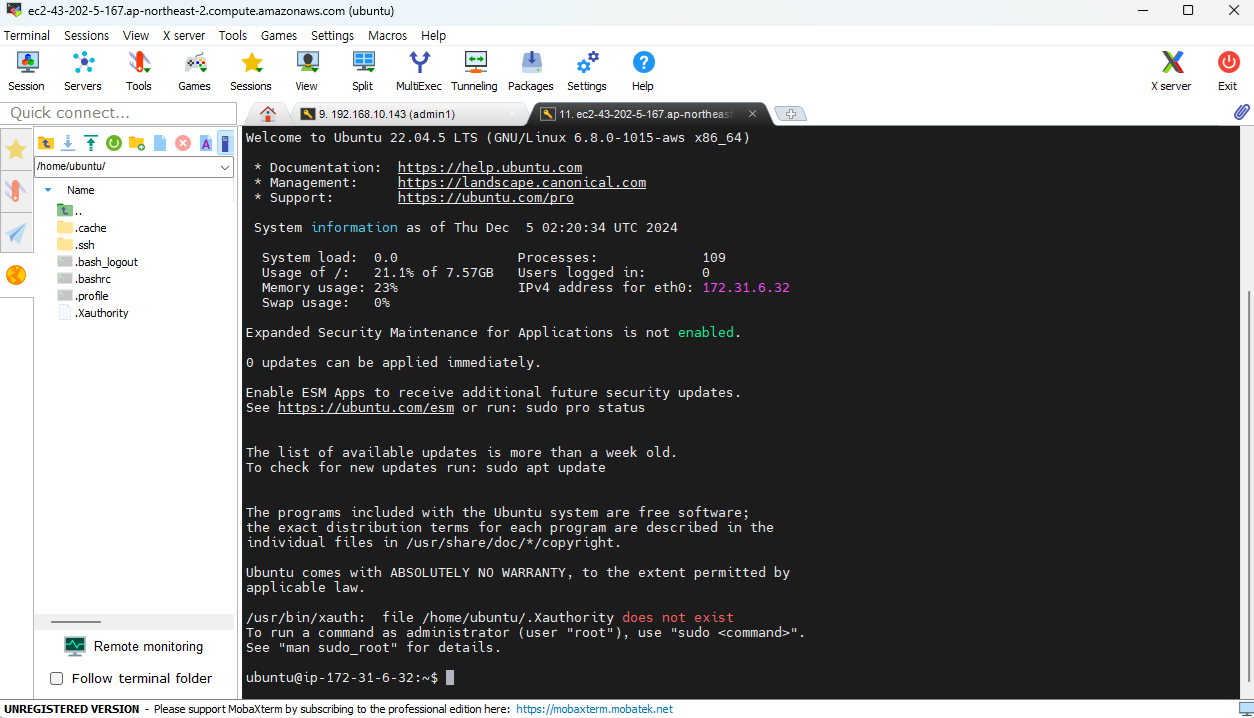
Task: Open the Settings gears icon
Action: (587, 71)
